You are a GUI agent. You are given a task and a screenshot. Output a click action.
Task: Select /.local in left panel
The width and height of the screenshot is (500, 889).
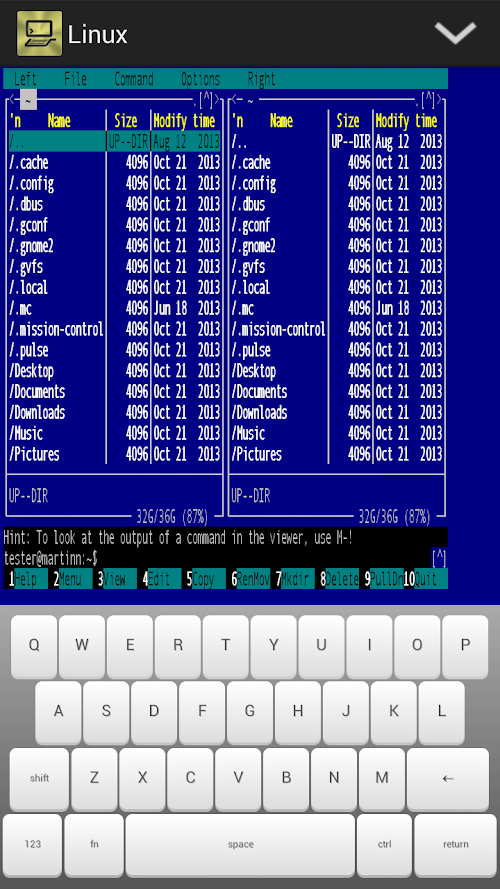point(28,287)
